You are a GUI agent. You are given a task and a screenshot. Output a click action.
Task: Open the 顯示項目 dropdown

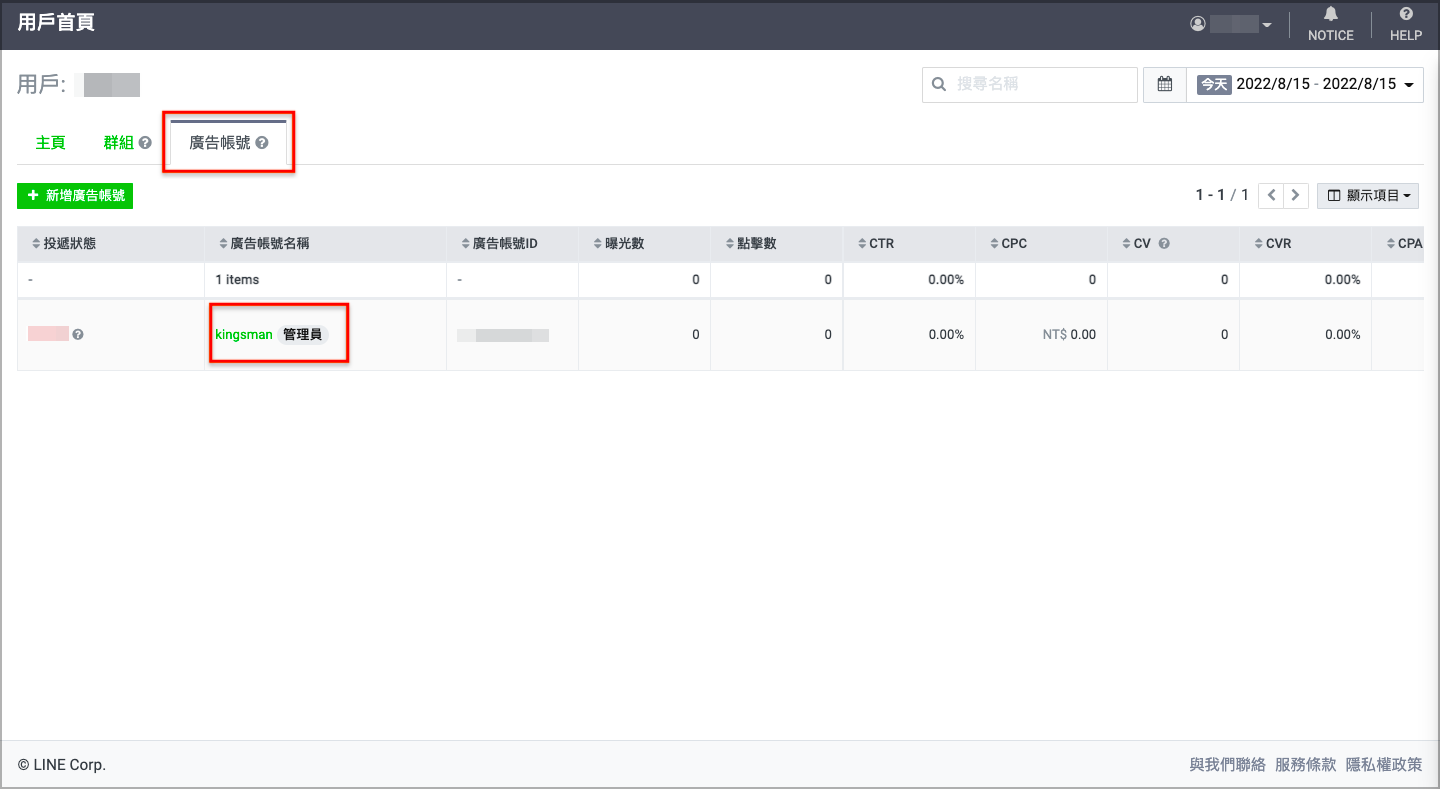click(x=1368, y=196)
